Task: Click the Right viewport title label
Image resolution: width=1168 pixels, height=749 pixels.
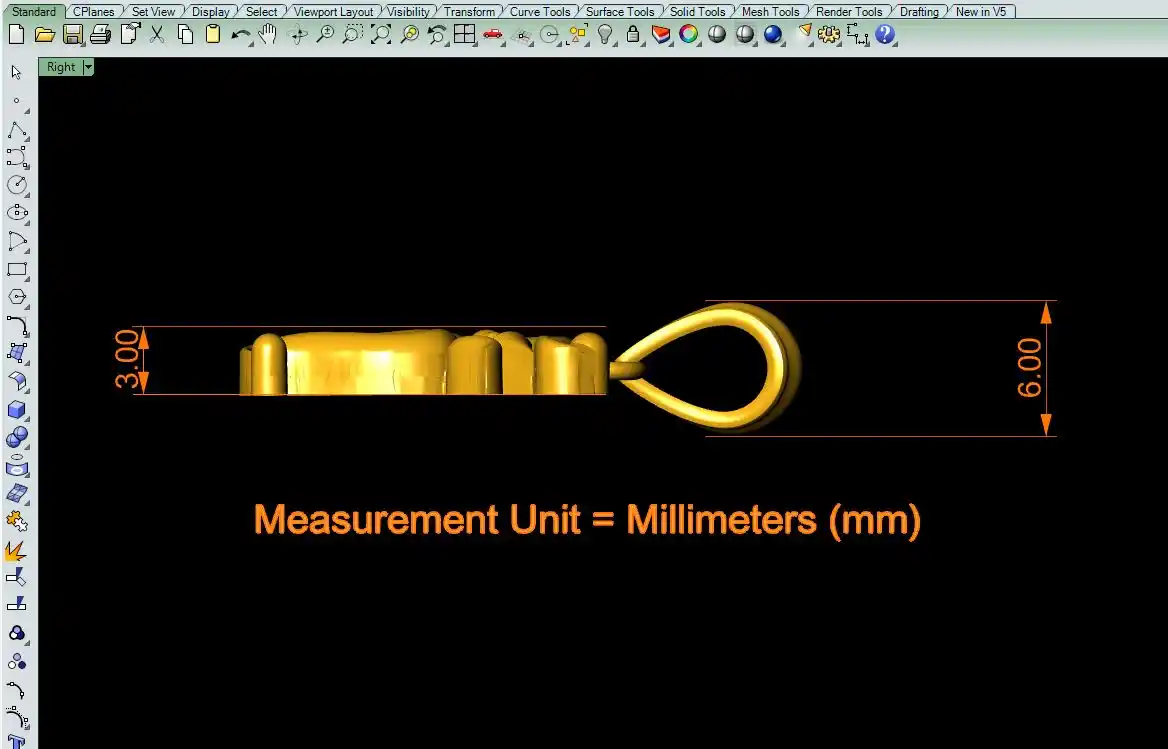Action: [x=60, y=67]
